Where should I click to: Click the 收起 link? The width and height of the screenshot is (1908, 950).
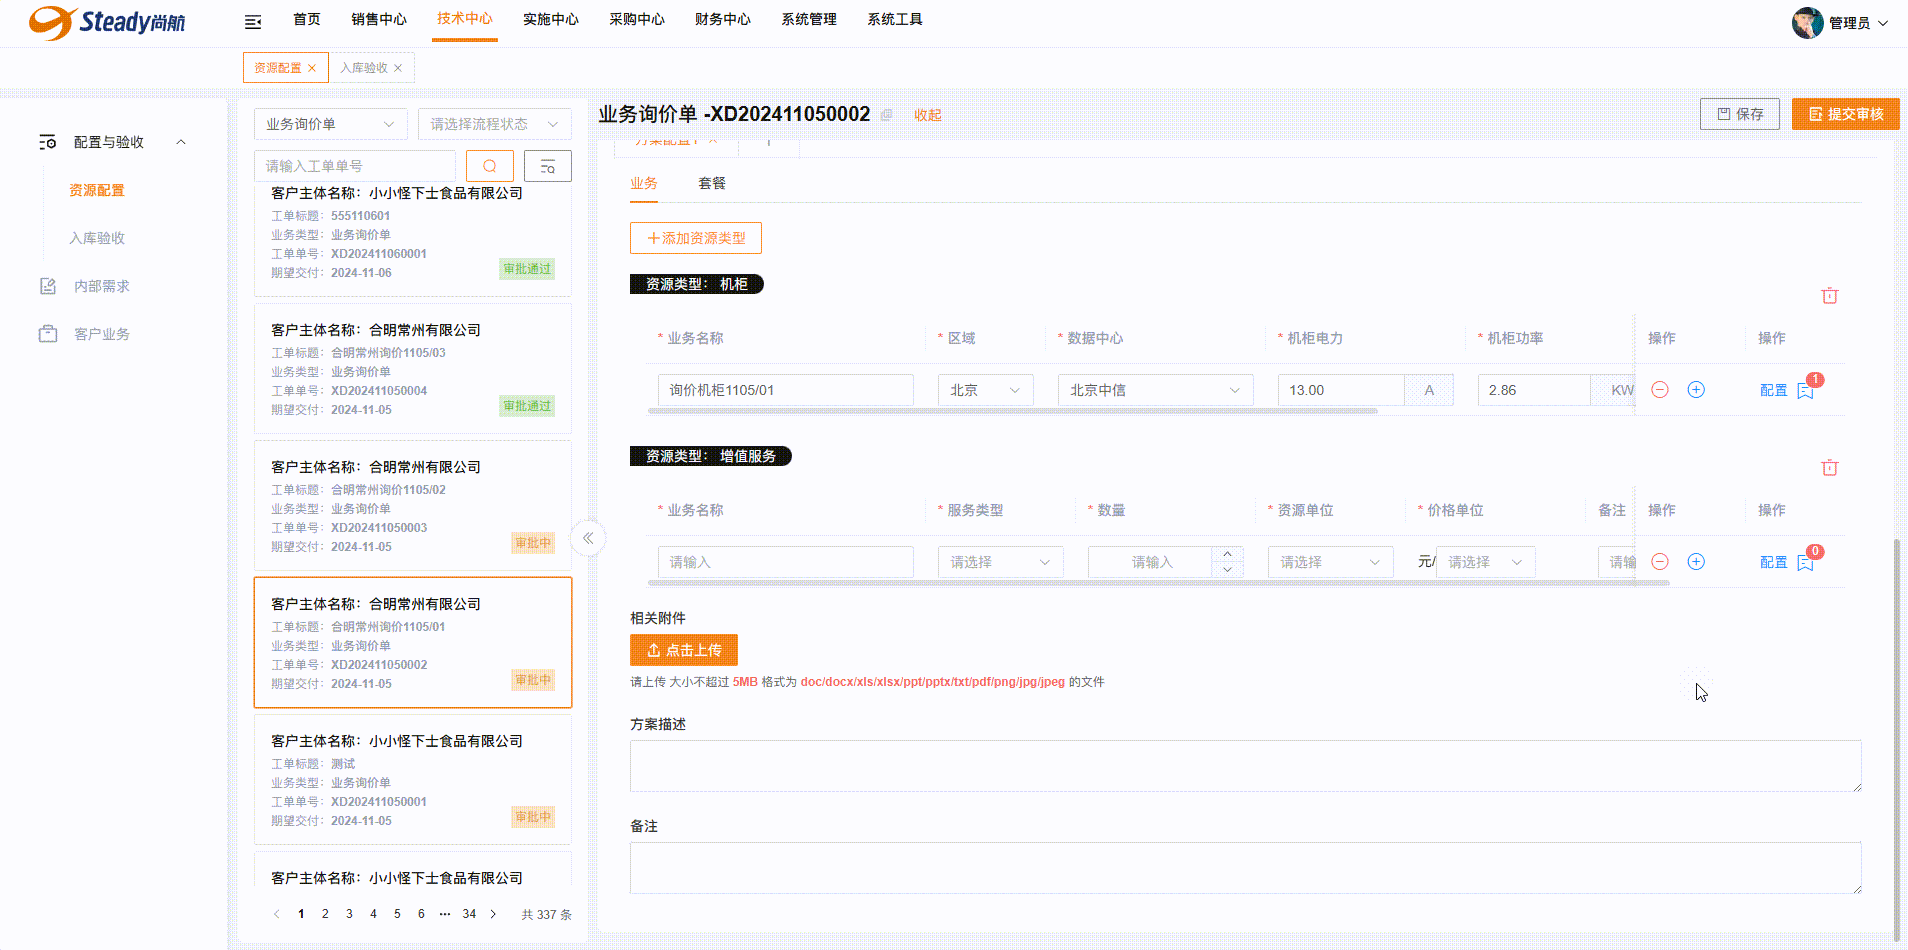[928, 115]
